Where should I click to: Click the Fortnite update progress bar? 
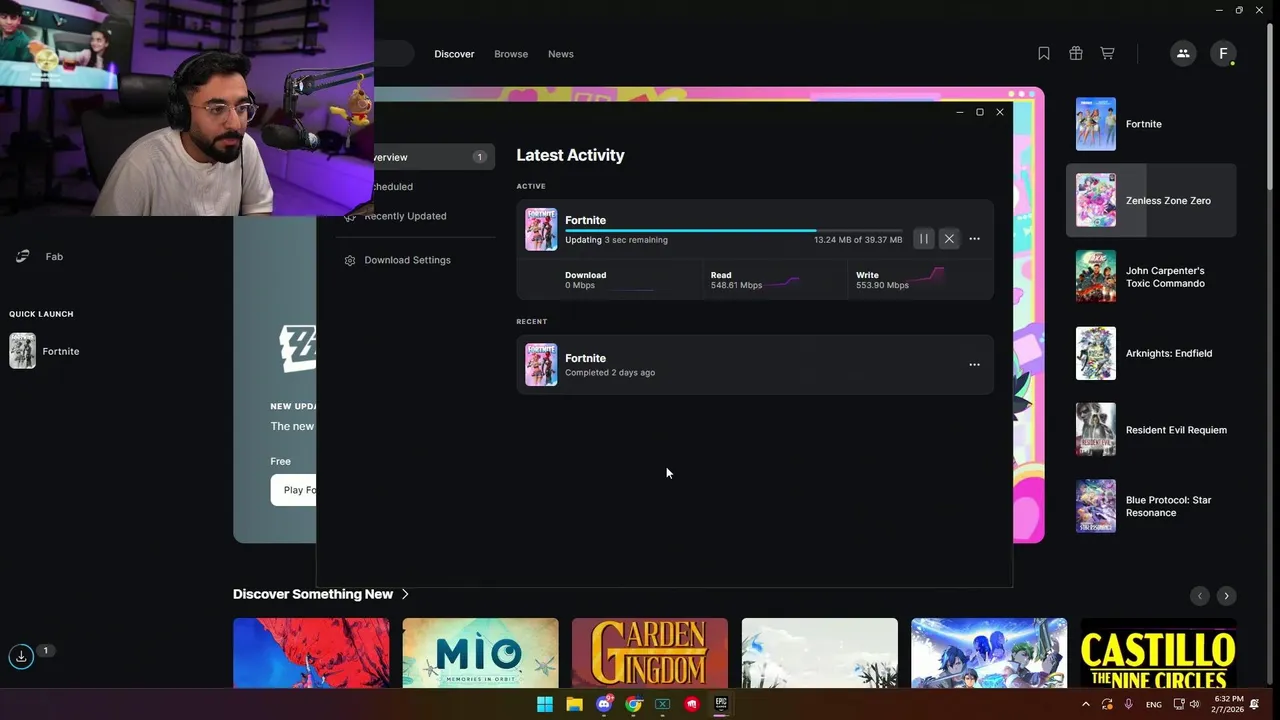pyautogui.click(x=733, y=231)
